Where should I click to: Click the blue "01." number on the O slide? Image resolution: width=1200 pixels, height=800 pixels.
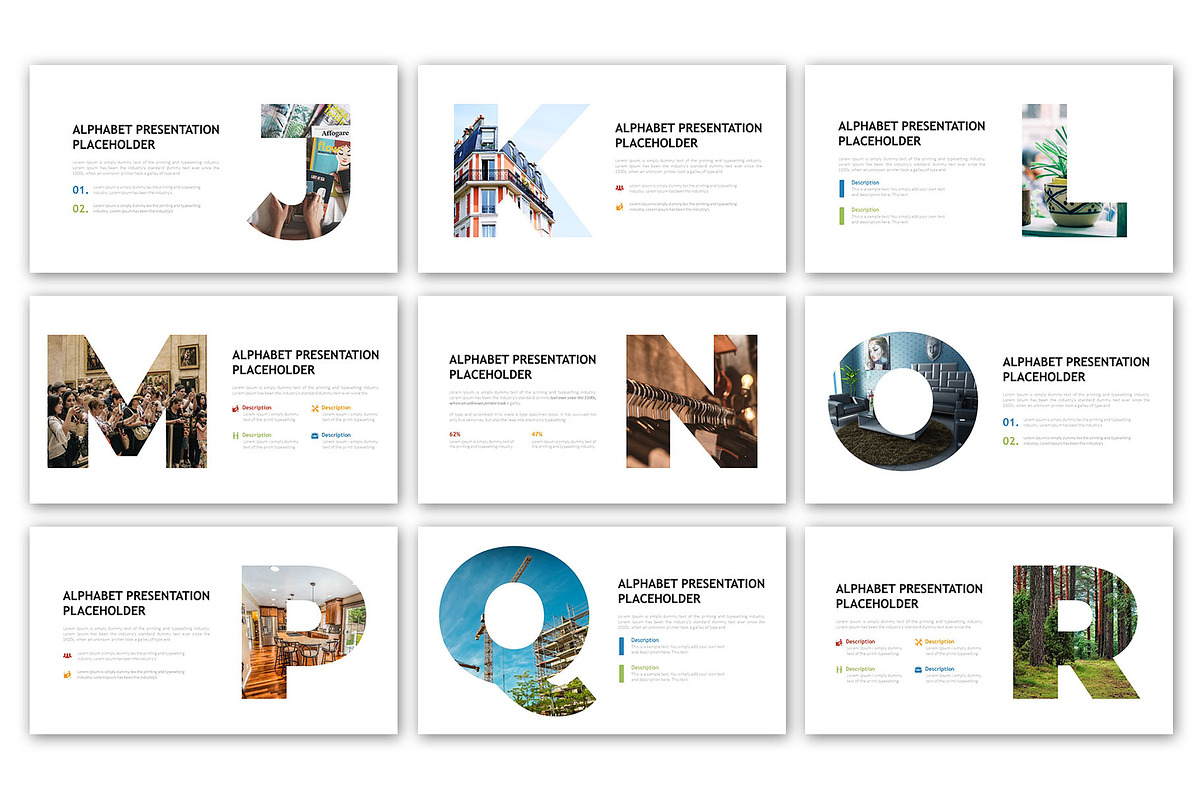coord(1011,422)
